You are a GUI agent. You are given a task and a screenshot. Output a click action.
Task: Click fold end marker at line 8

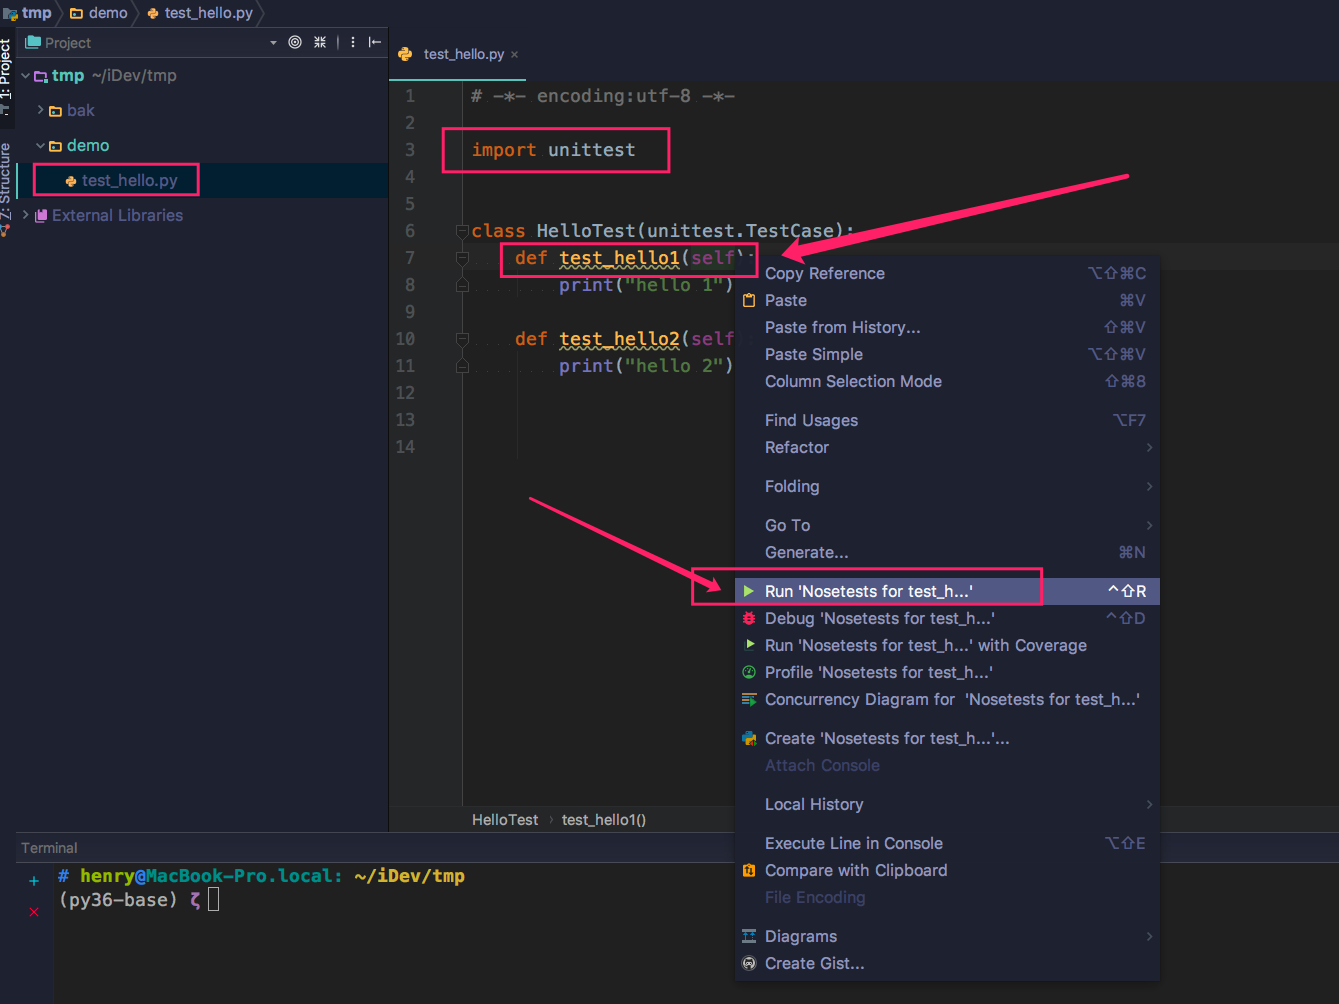tap(462, 286)
